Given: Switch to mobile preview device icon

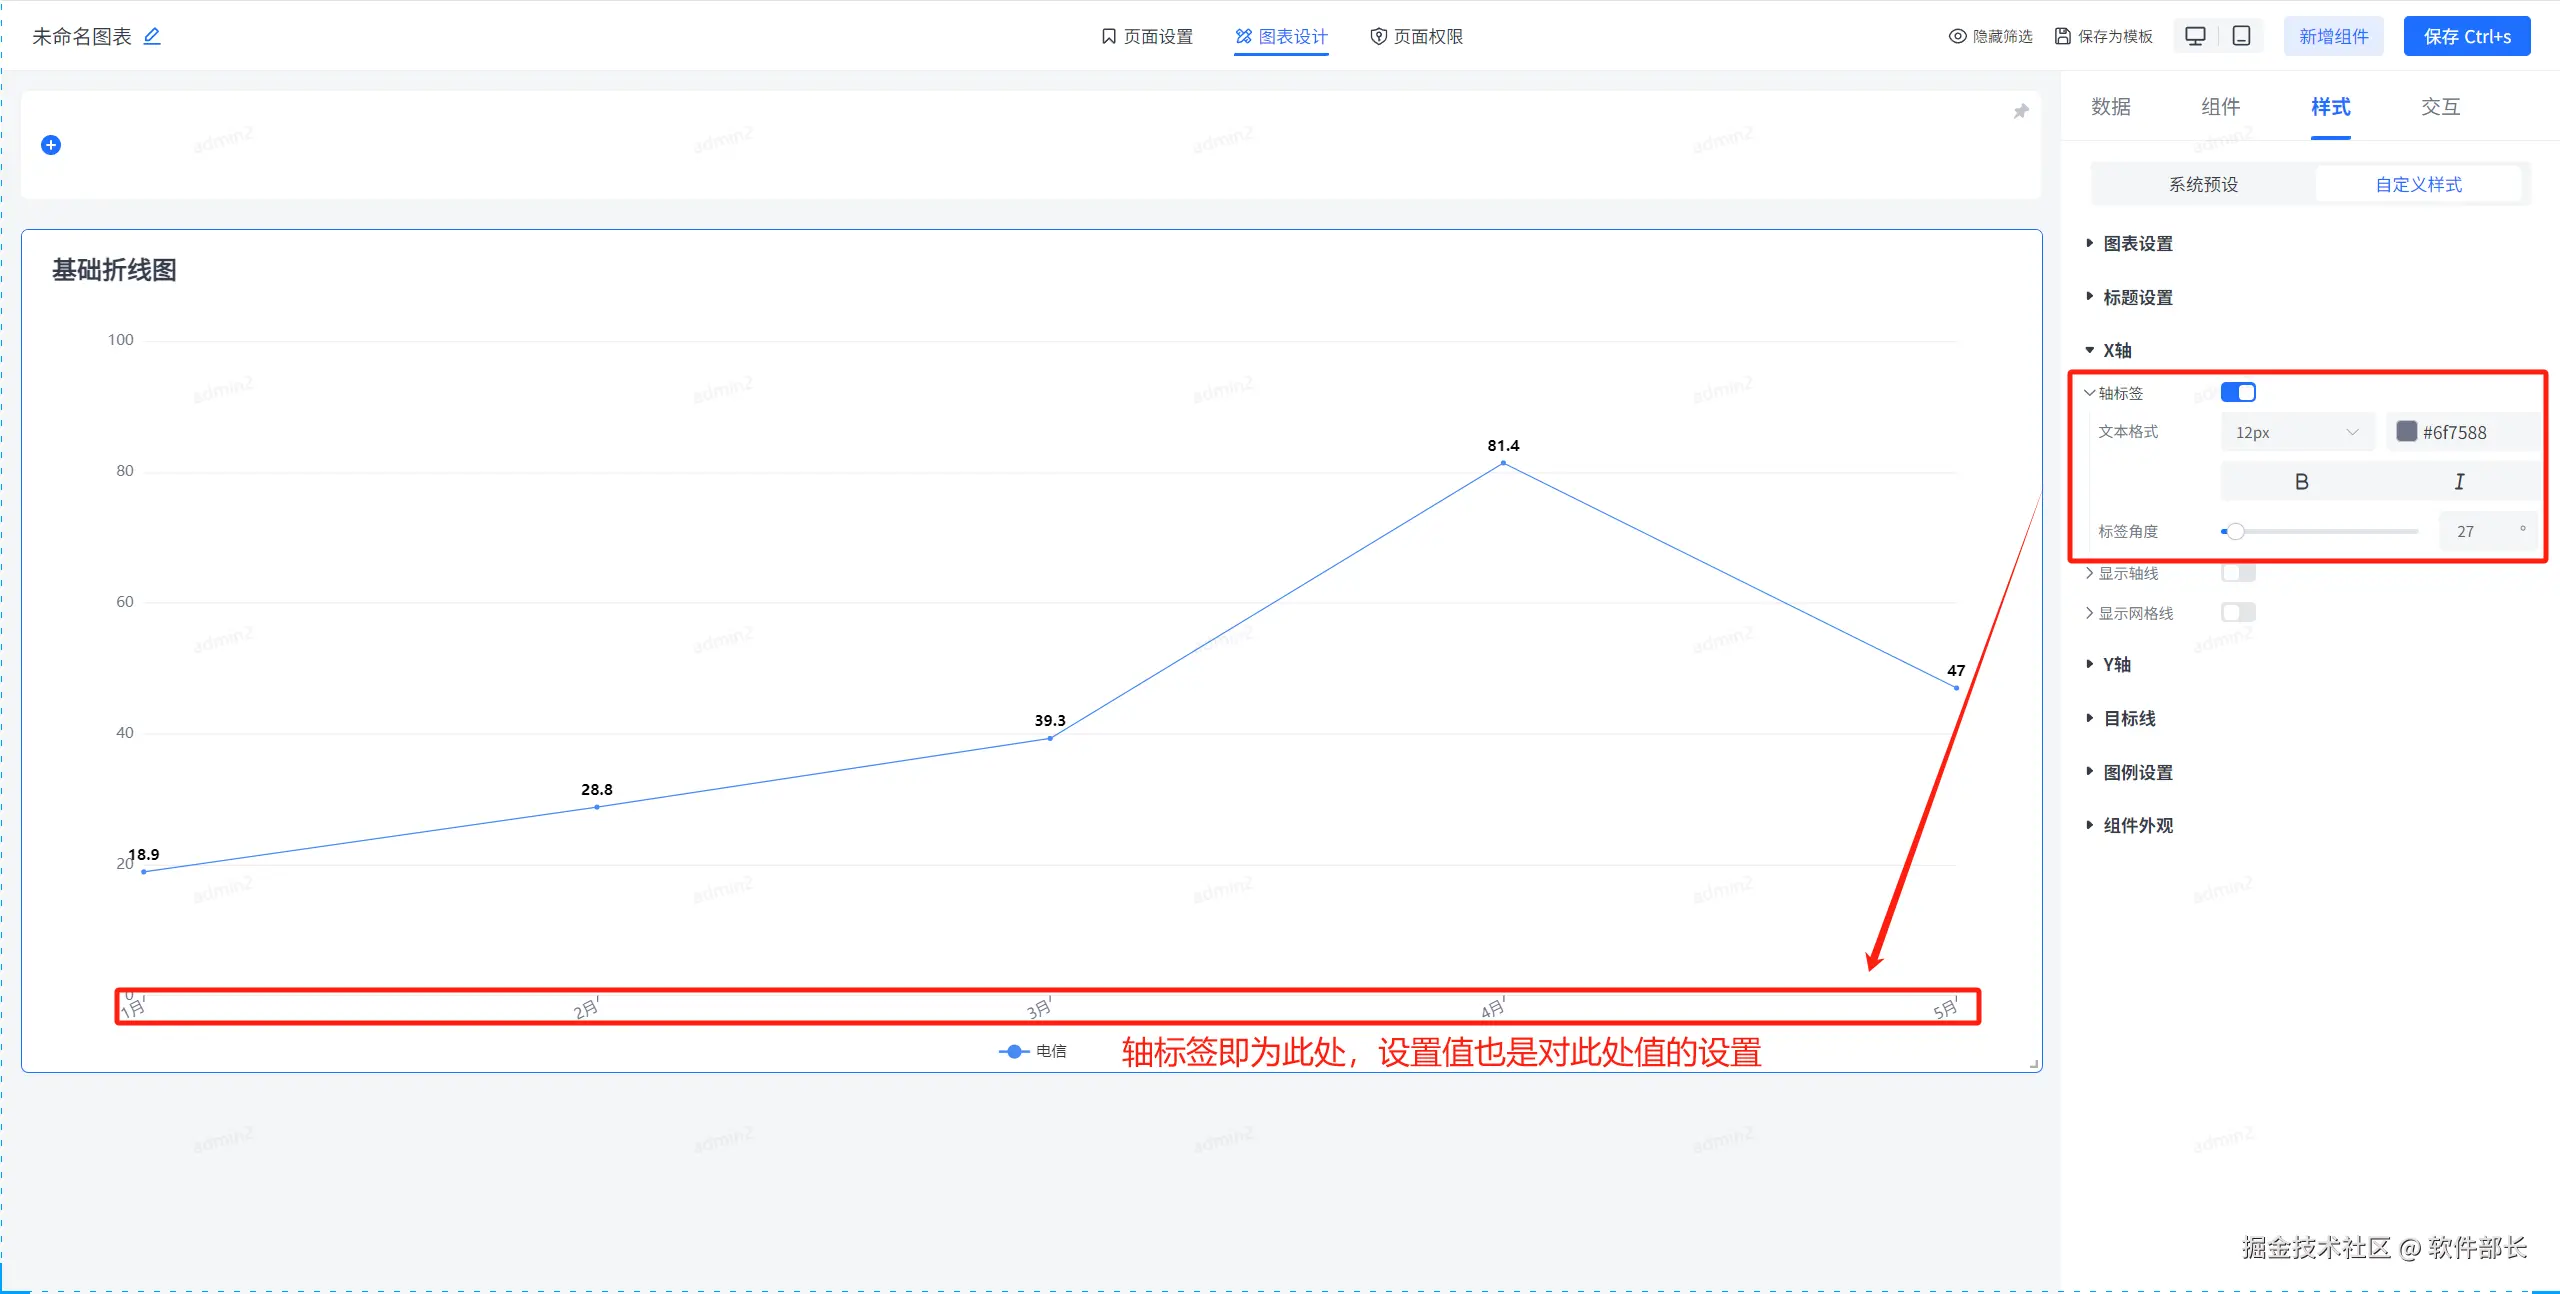Looking at the screenshot, I should point(2242,36).
